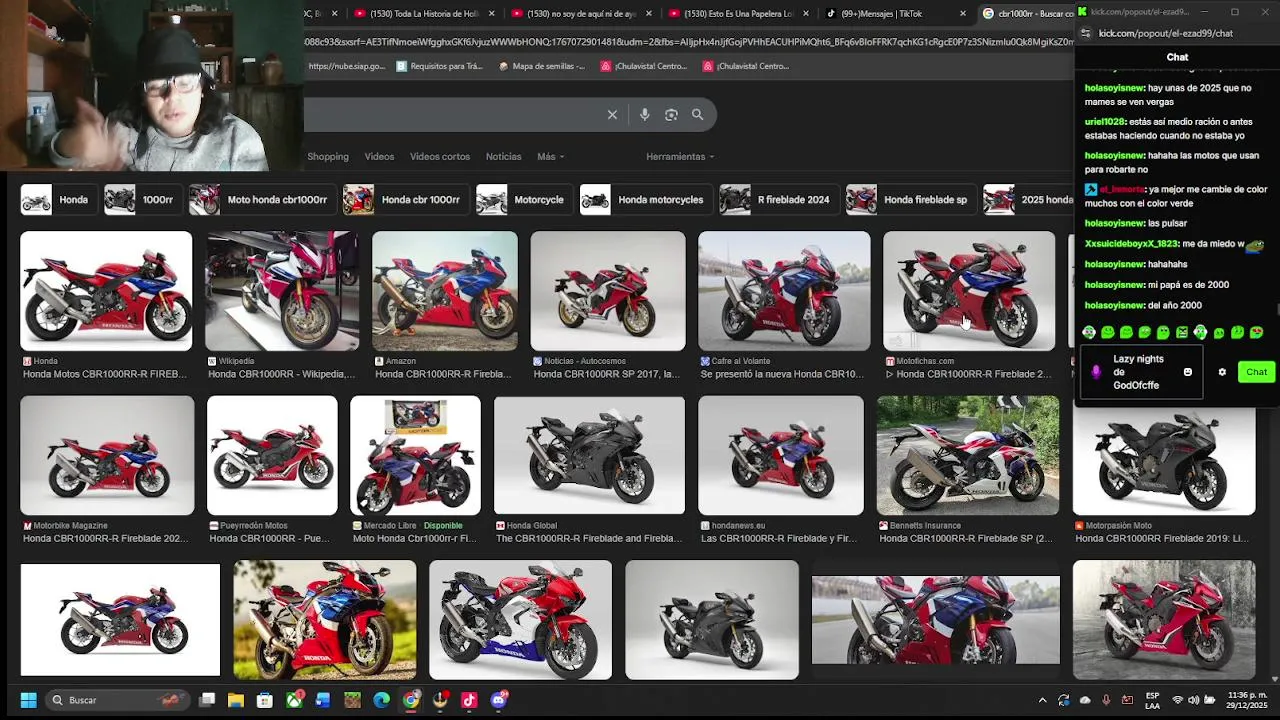
Task: Open 'Requisitos para Trá...' bookmark
Action: 438,66
